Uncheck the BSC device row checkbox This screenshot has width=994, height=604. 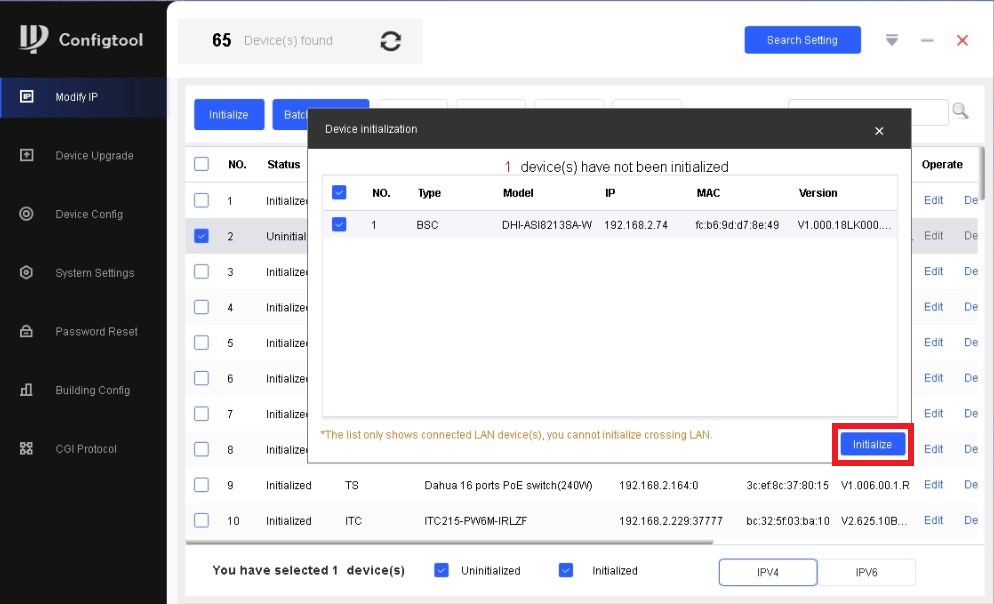point(339,225)
